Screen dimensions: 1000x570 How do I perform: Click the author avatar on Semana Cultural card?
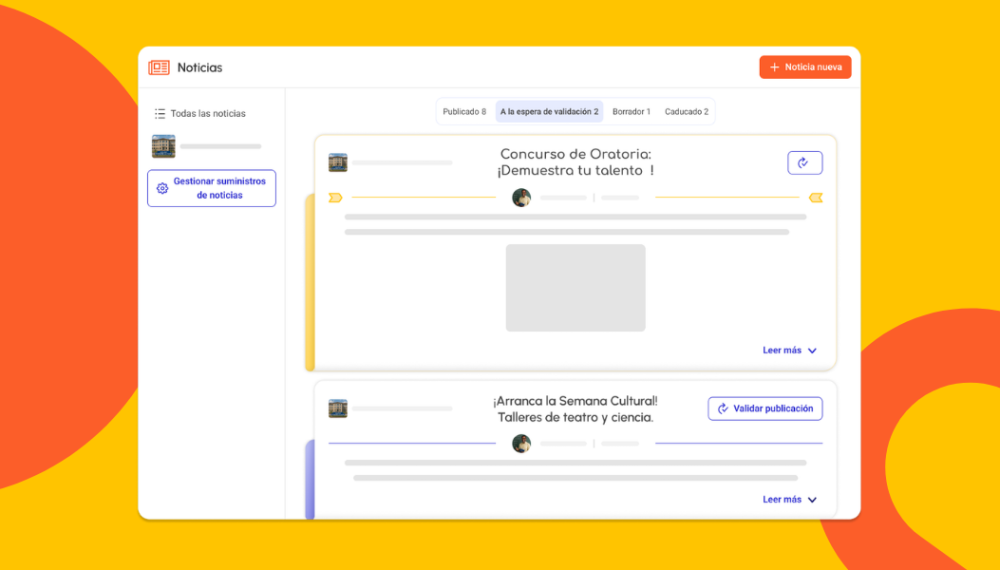click(521, 443)
